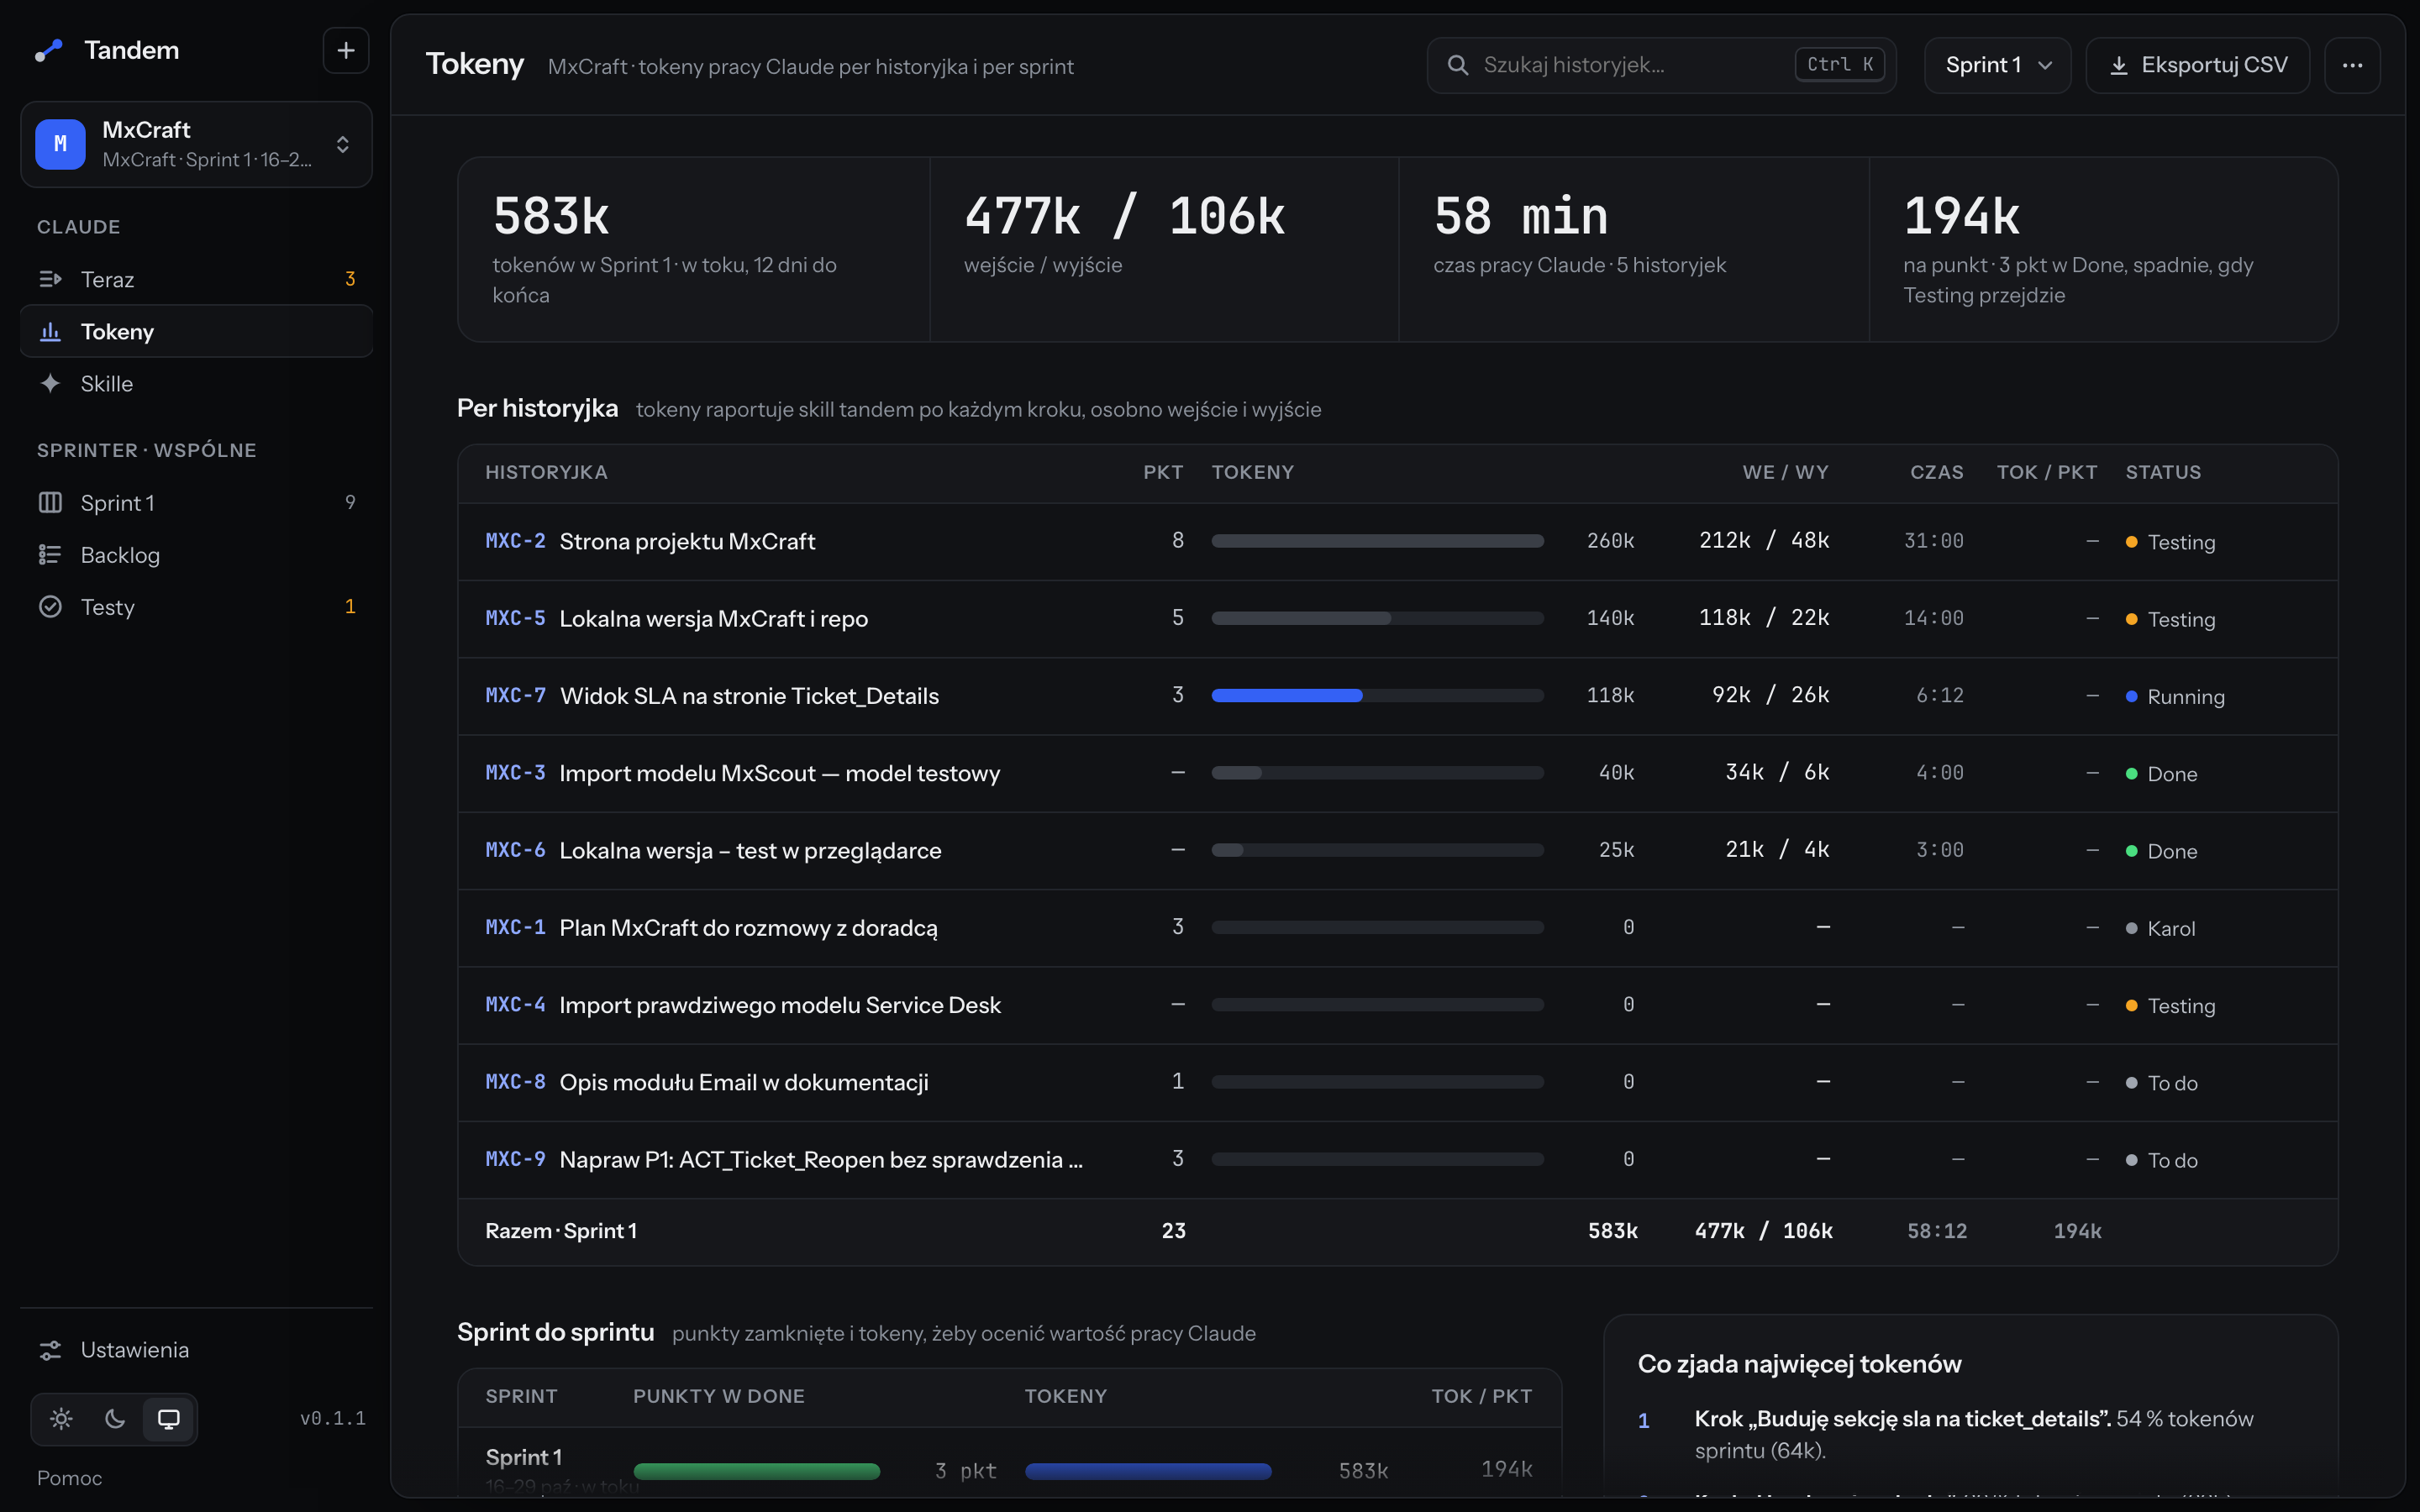Click the MXC-2 token progress bar
This screenshot has height=1512, width=2420.
tap(1377, 541)
